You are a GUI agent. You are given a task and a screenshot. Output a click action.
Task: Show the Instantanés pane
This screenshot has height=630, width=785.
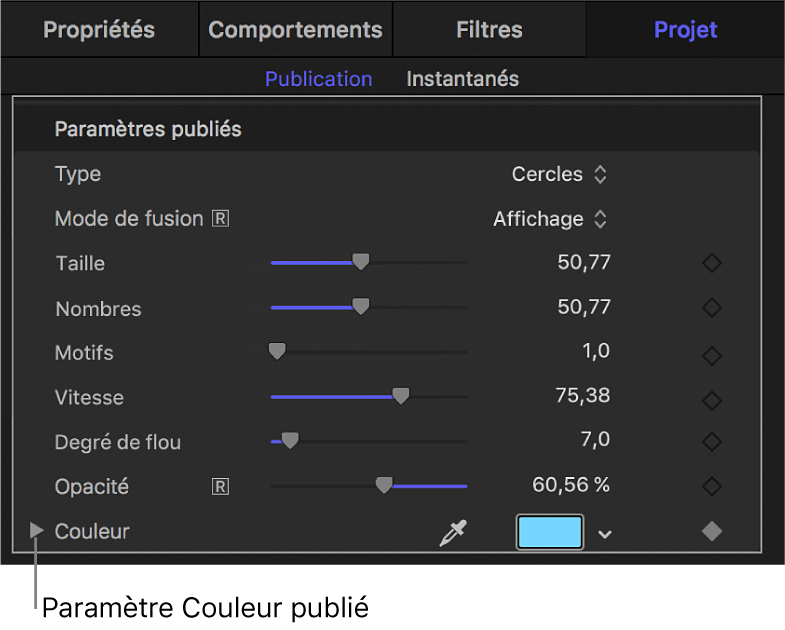[x=462, y=79]
